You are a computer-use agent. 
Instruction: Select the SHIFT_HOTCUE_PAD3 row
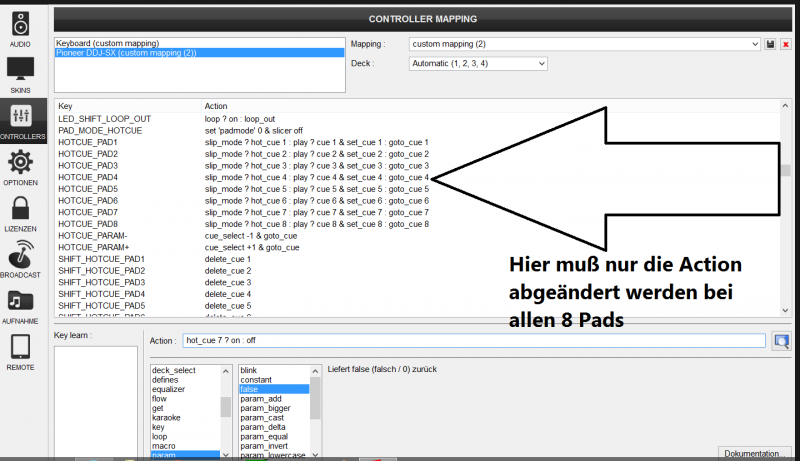point(417,283)
